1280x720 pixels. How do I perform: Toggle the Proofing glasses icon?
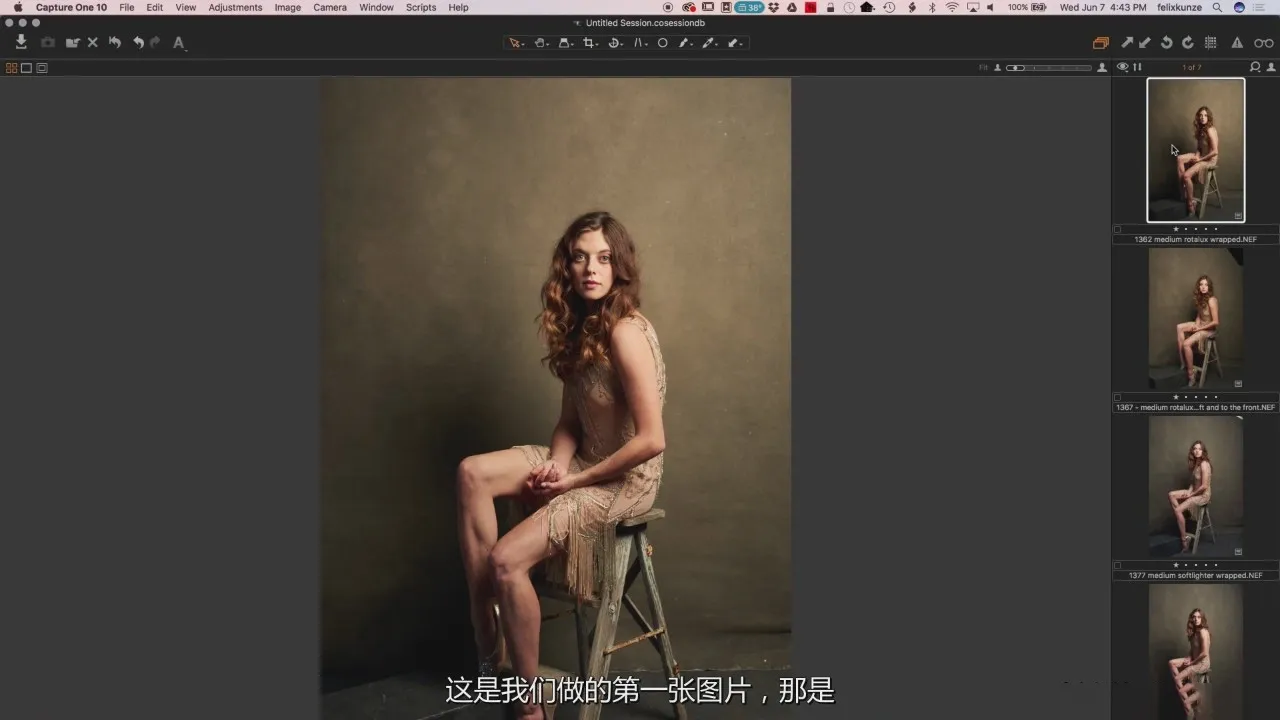(1264, 43)
